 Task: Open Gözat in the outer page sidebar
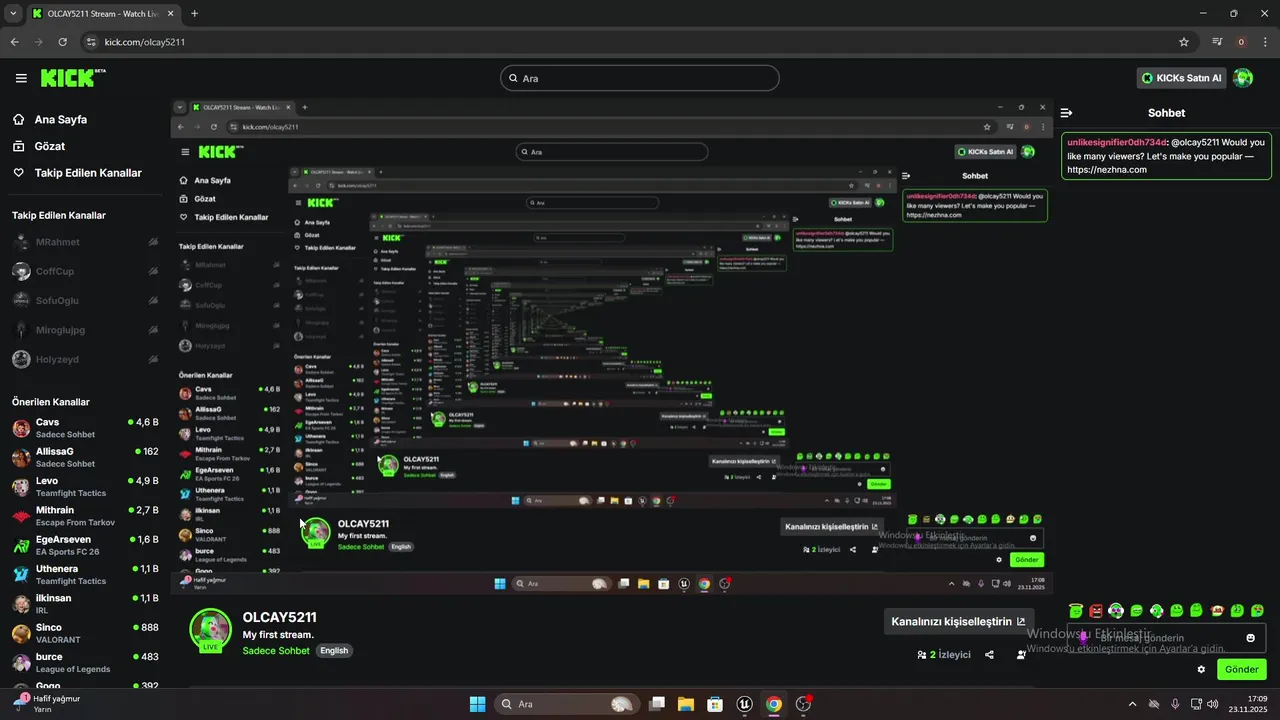pos(39,146)
